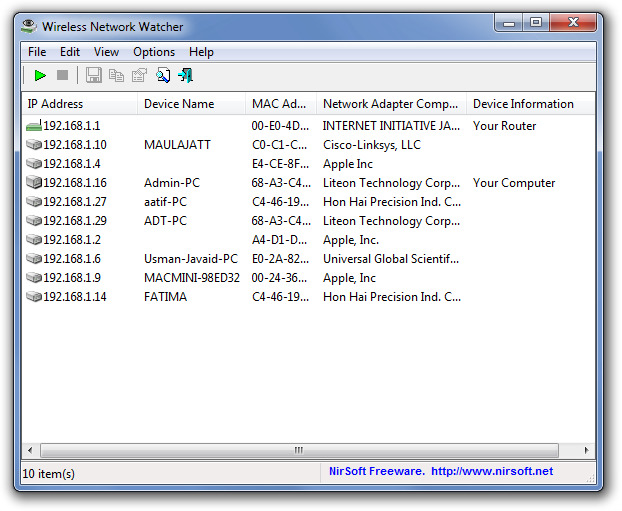Click MAC address E0-2A-82...
This screenshot has height=511, width=622.
(x=280, y=259)
